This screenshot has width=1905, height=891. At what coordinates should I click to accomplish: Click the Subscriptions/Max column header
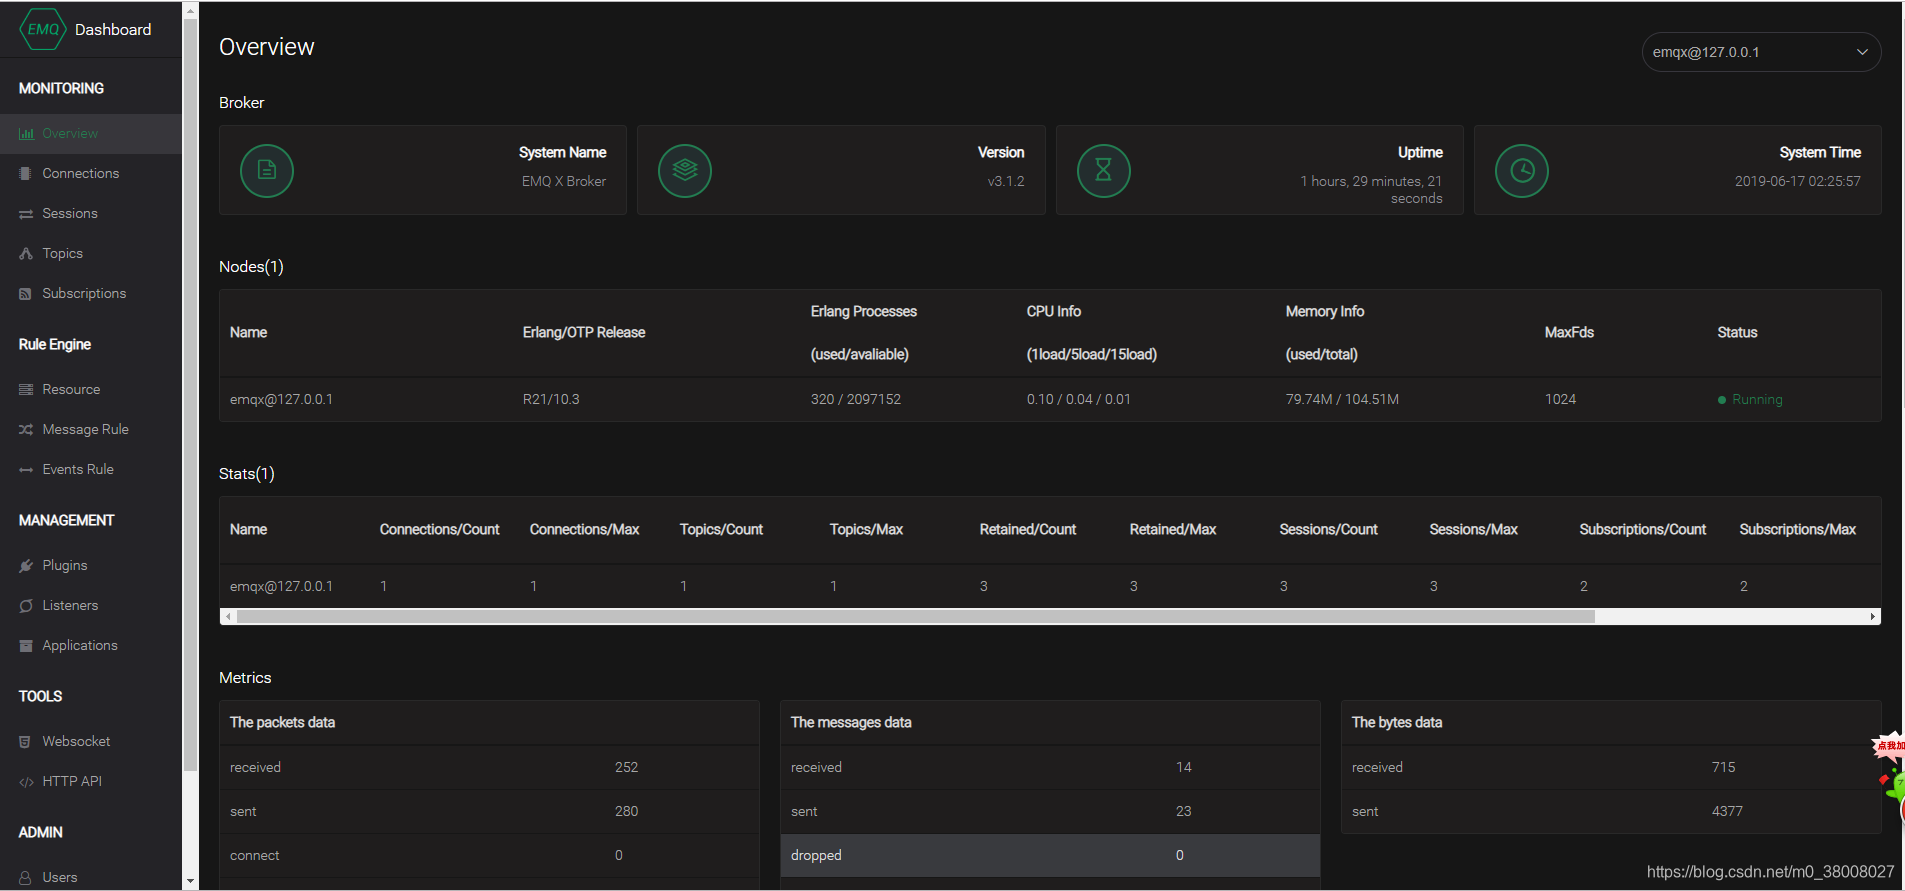click(1797, 530)
